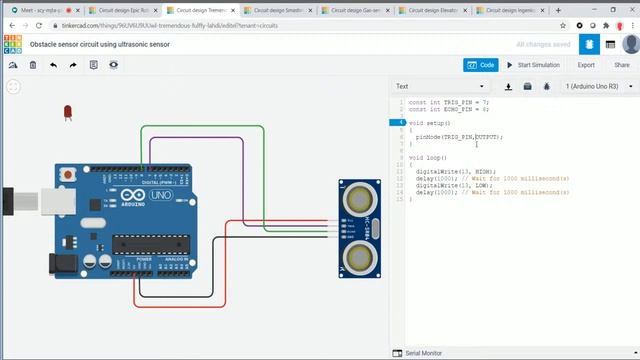The width and height of the screenshot is (640, 360).
Task: Redo the last action
Action: [73, 65]
